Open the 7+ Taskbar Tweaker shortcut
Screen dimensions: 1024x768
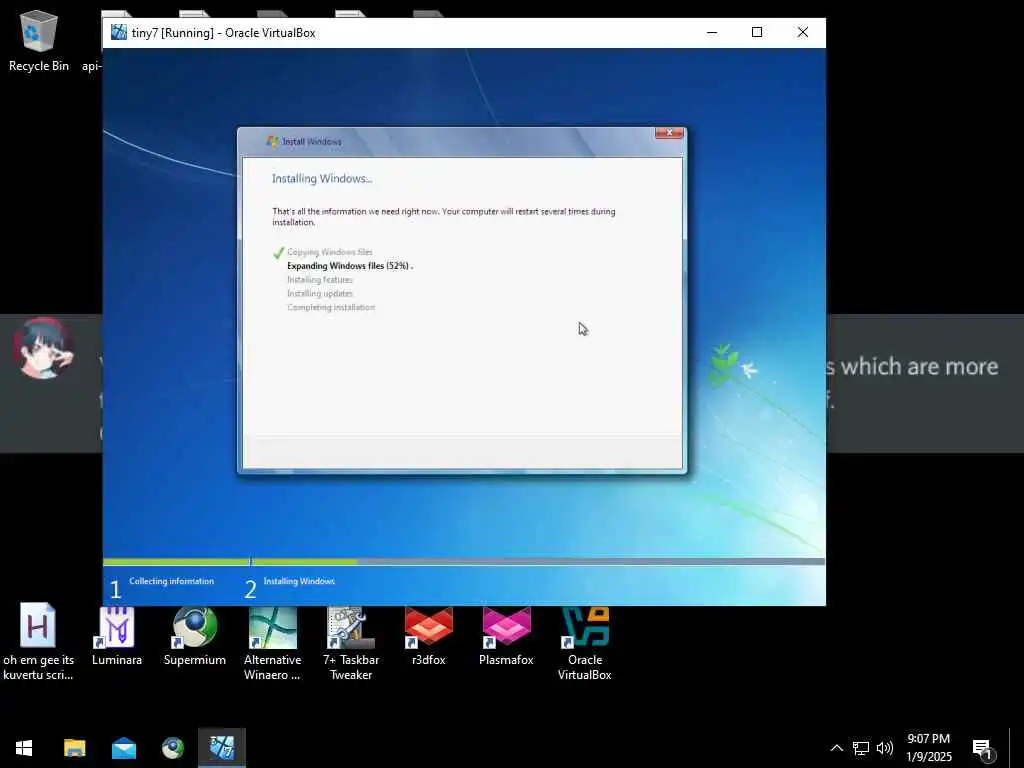351,643
